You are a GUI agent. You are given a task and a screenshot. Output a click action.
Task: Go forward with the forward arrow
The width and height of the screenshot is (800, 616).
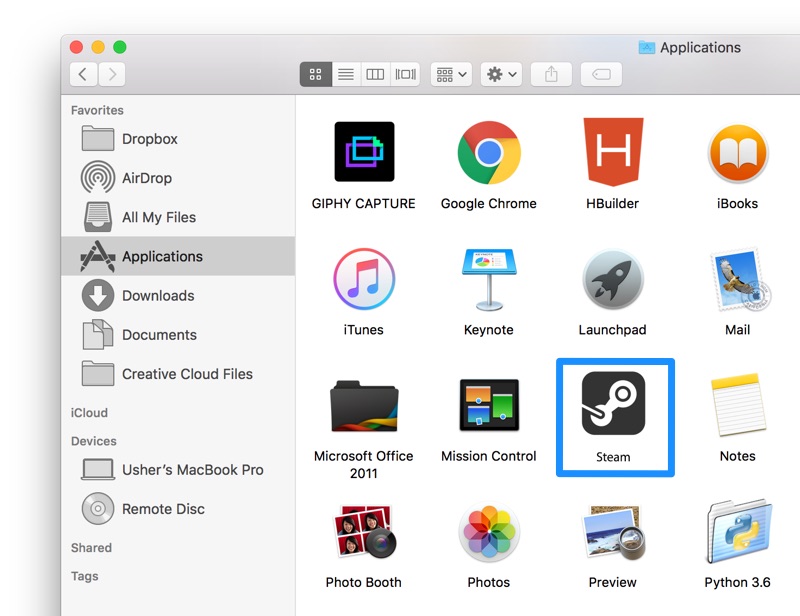click(x=112, y=75)
